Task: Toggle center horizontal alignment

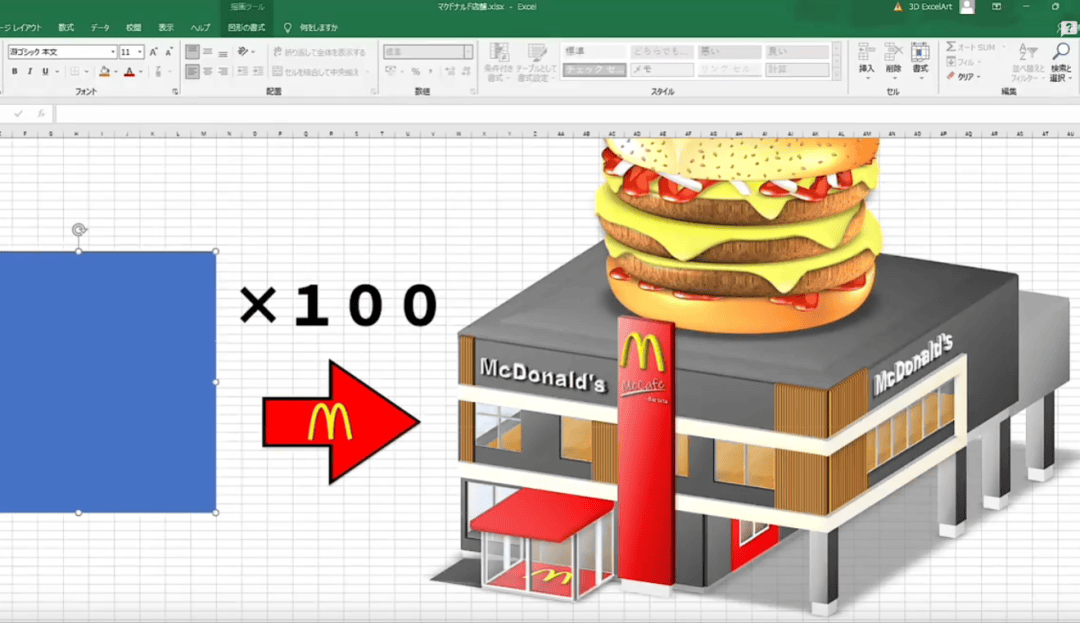Action: [207, 72]
